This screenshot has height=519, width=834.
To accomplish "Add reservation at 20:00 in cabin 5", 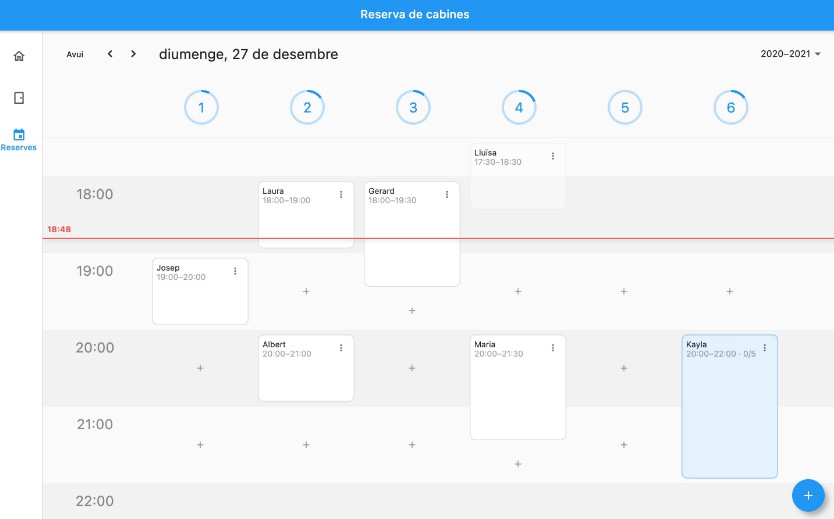I will tap(623, 368).
